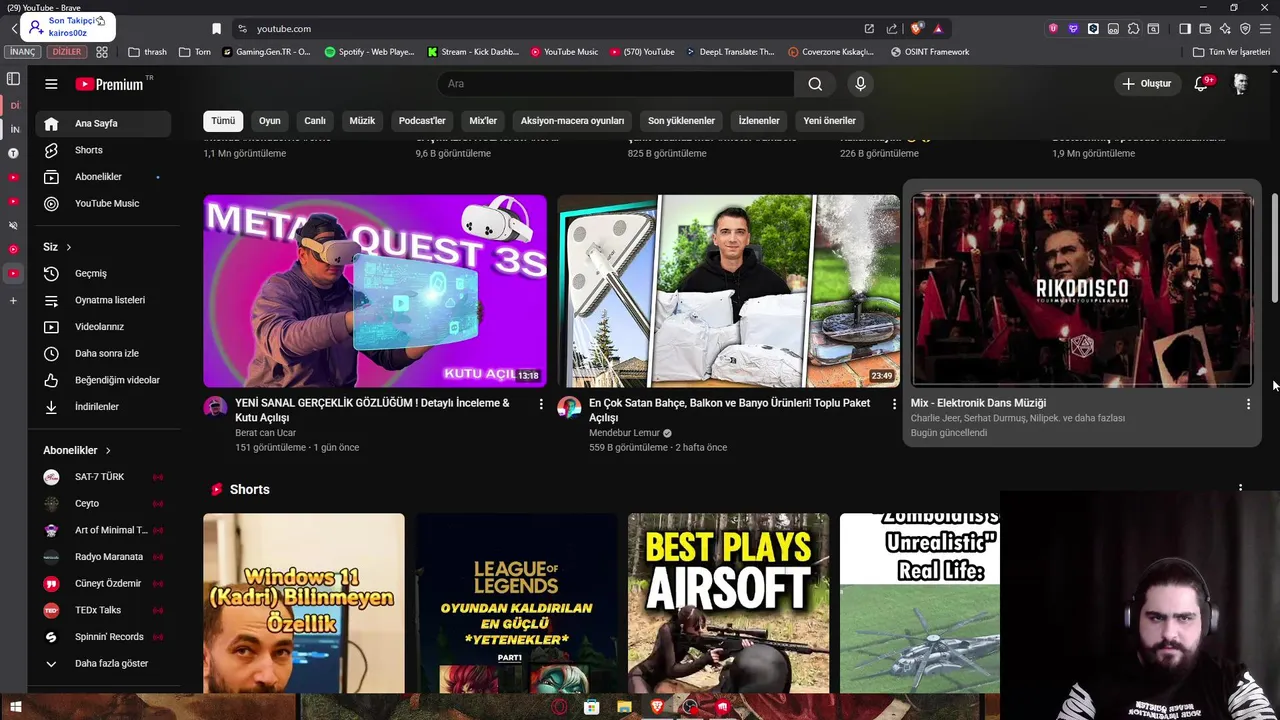Open Brave from the taskbar
Screen dimensions: 1280x720
(x=657, y=707)
